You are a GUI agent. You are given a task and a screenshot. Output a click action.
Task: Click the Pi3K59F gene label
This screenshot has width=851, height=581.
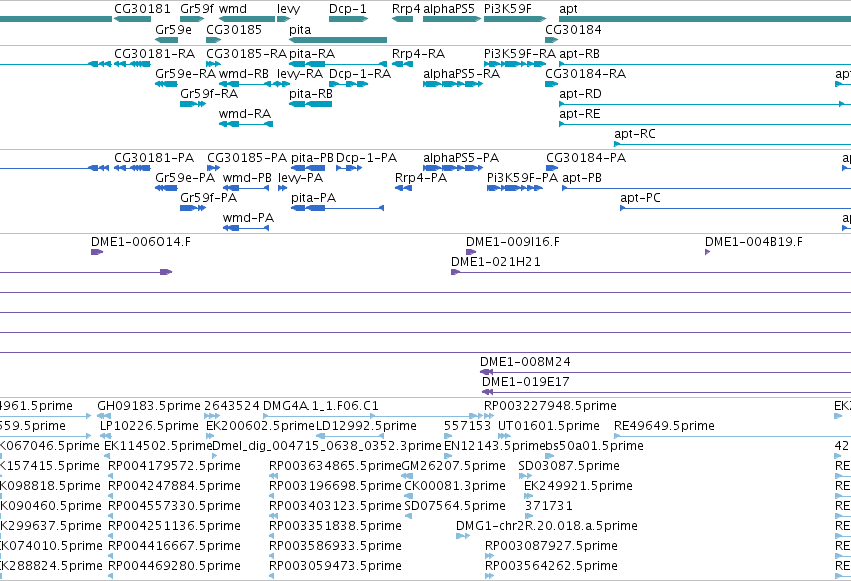507,9
